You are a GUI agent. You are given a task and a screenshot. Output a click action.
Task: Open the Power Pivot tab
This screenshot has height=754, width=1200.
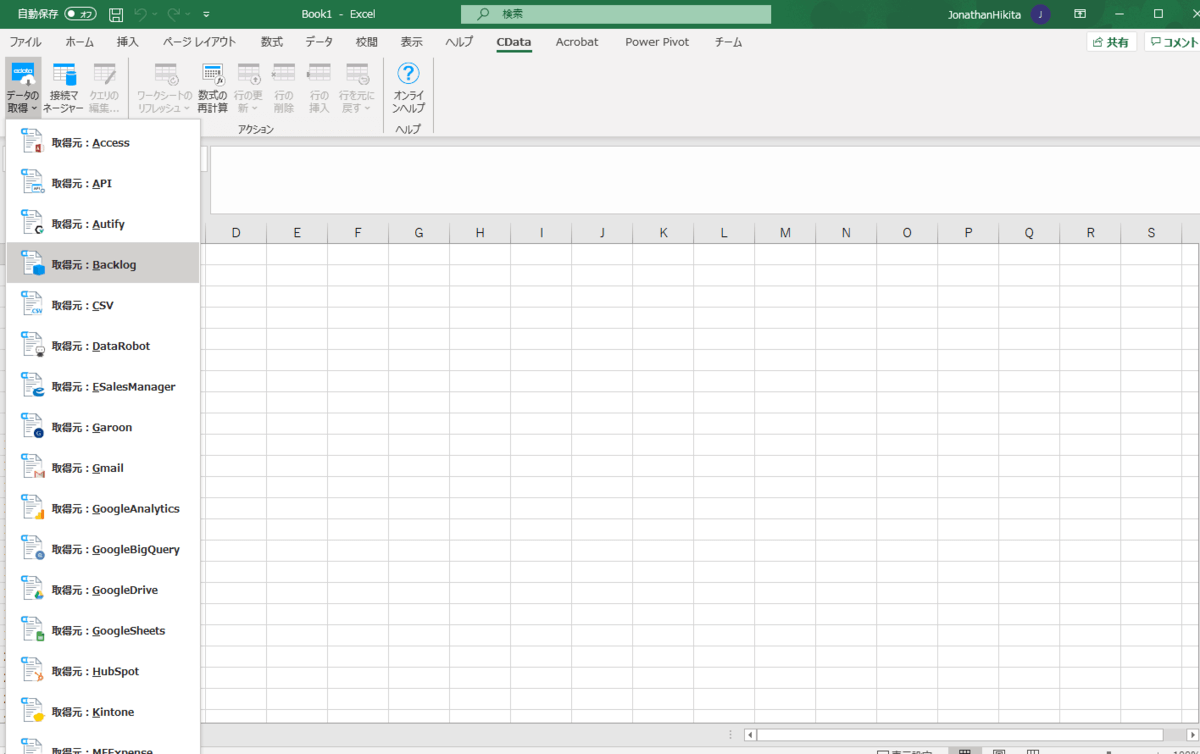(657, 42)
